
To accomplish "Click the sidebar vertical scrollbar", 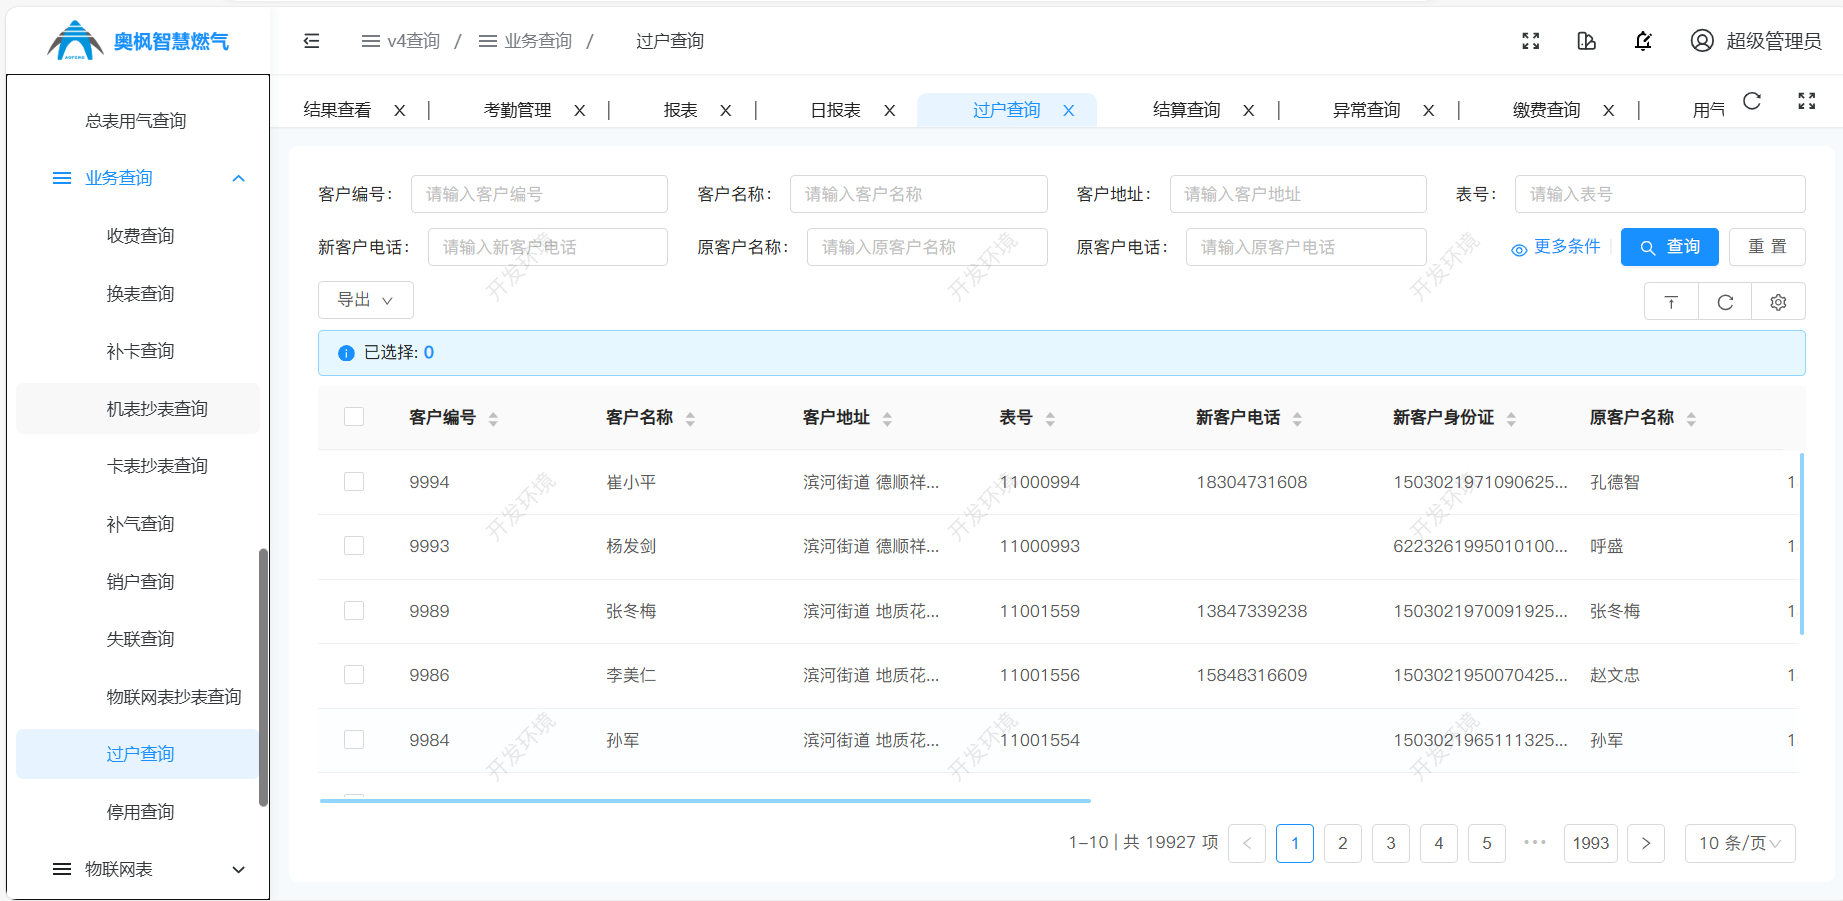I will pos(263,677).
